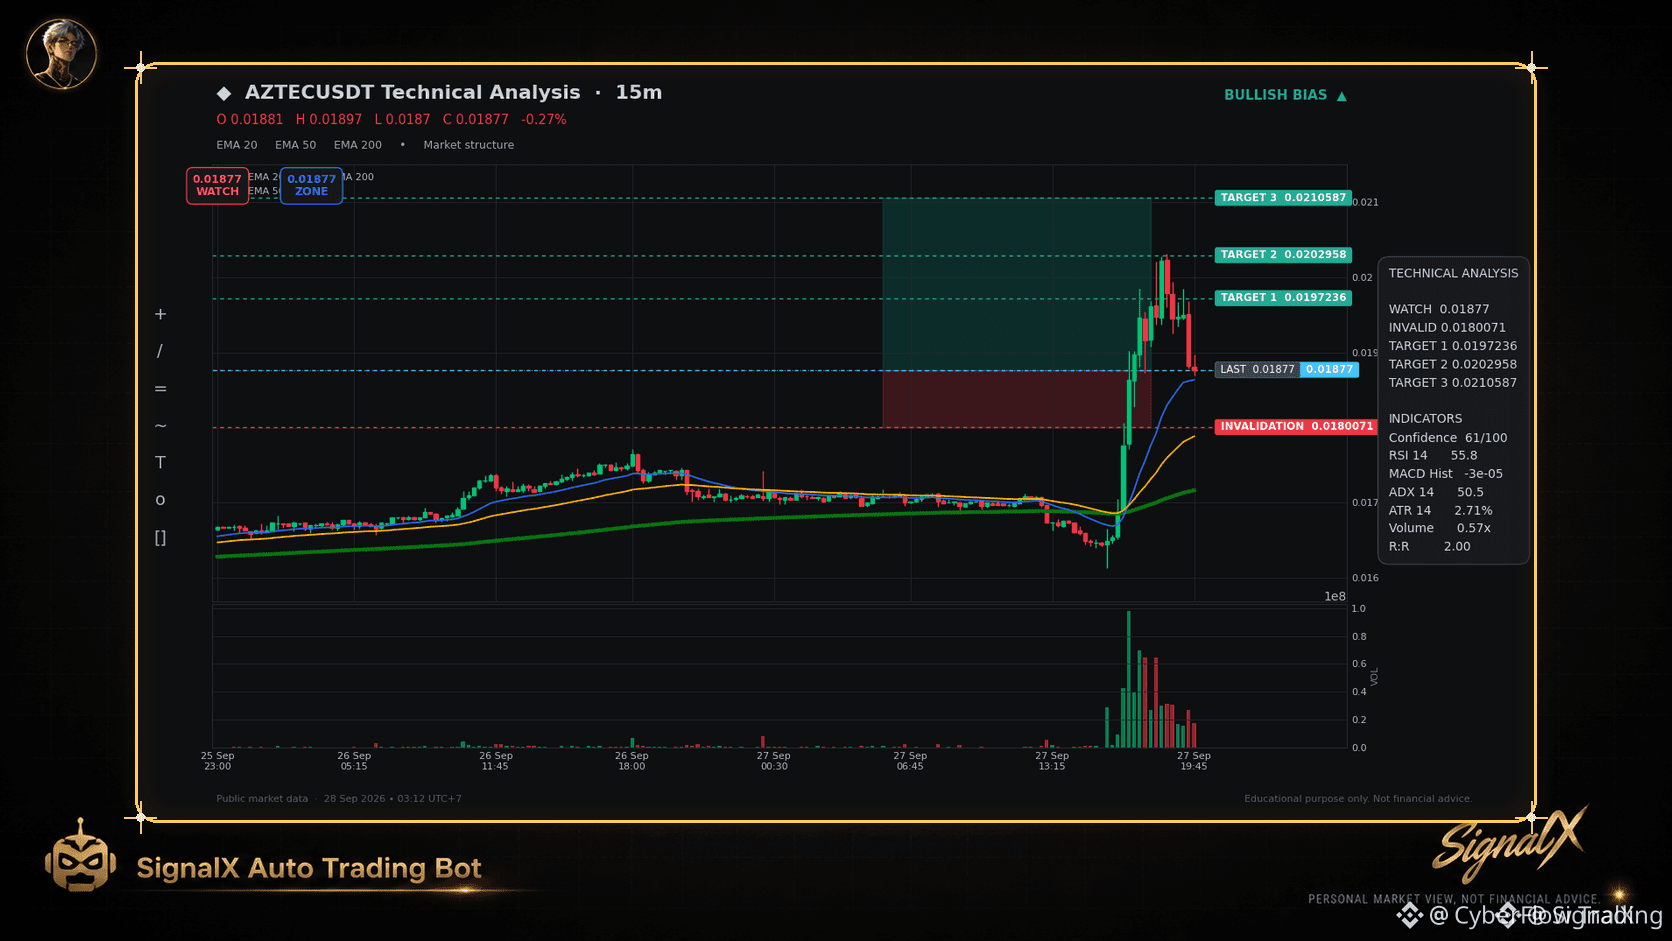The width and height of the screenshot is (1672, 941).
Task: Select the TARGET 3 0.0210587 label
Action: [1283, 198]
